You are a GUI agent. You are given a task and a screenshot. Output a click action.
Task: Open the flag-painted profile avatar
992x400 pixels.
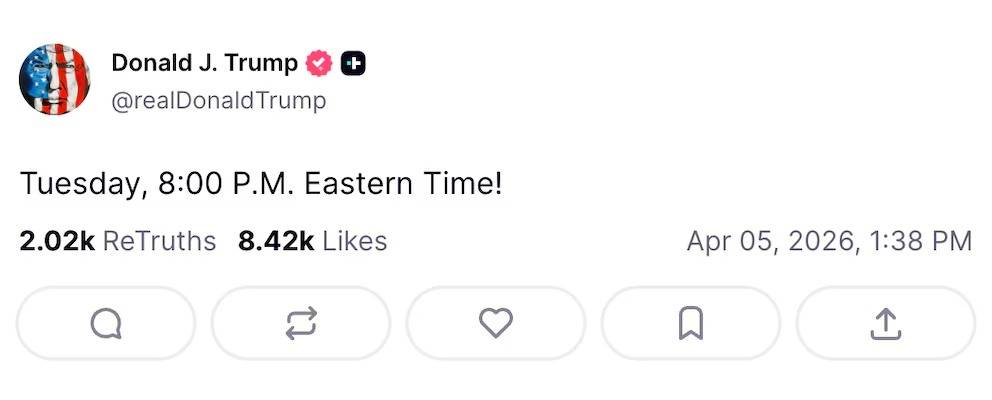pos(55,80)
